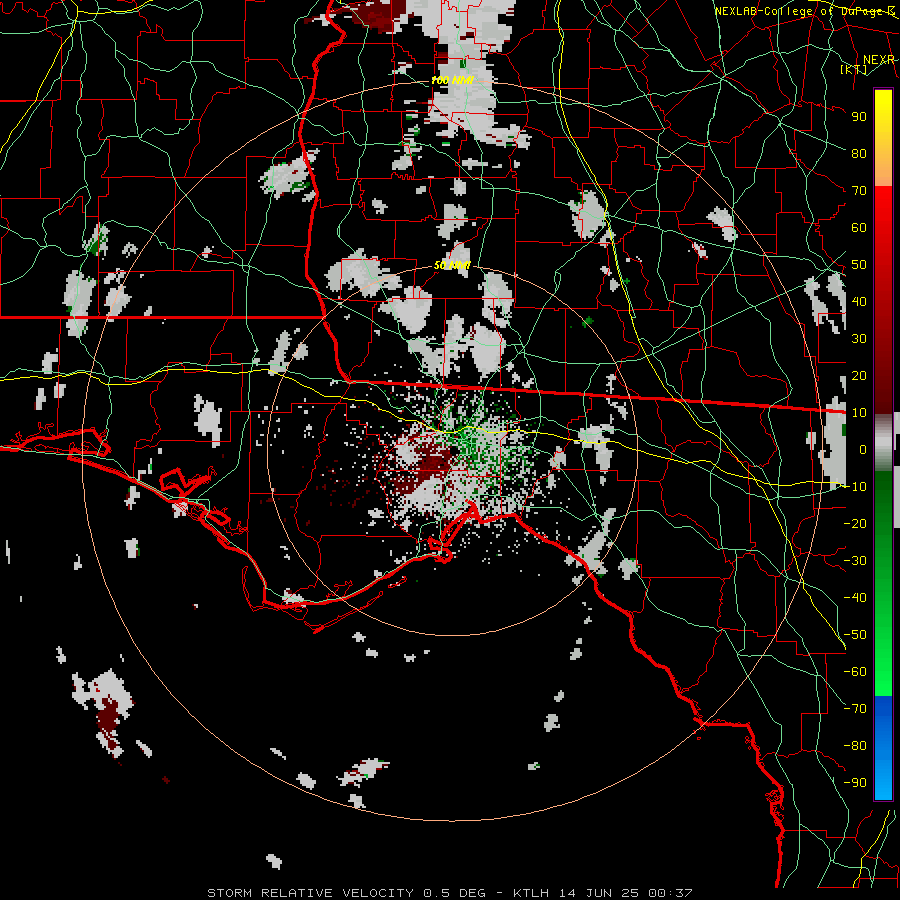
Task: Click the 0.5 DEG tilt text
Action: [x=455, y=893]
